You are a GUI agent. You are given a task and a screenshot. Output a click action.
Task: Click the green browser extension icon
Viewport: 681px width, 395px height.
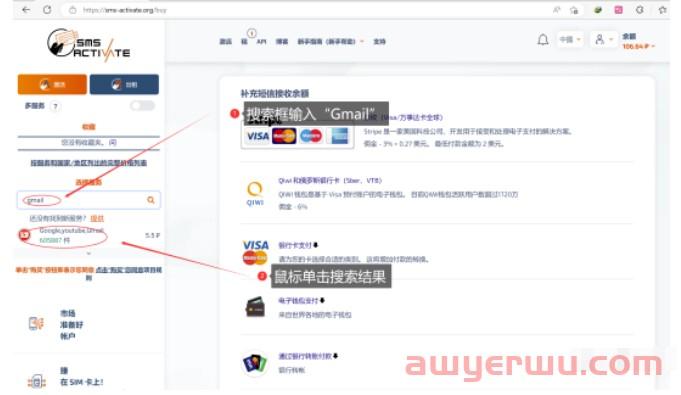[598, 10]
